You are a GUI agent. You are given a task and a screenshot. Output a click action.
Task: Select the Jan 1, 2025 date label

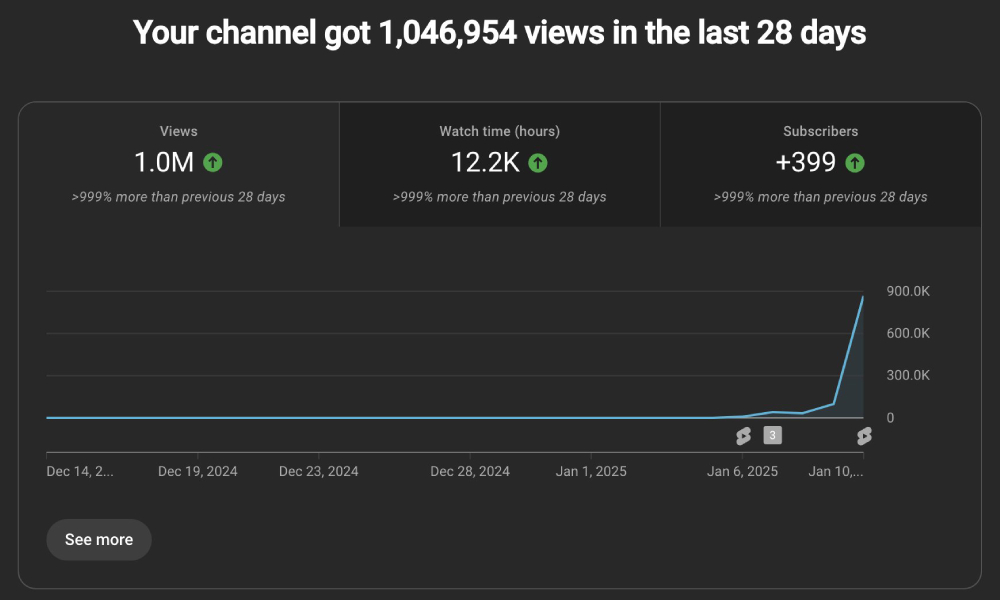point(591,471)
